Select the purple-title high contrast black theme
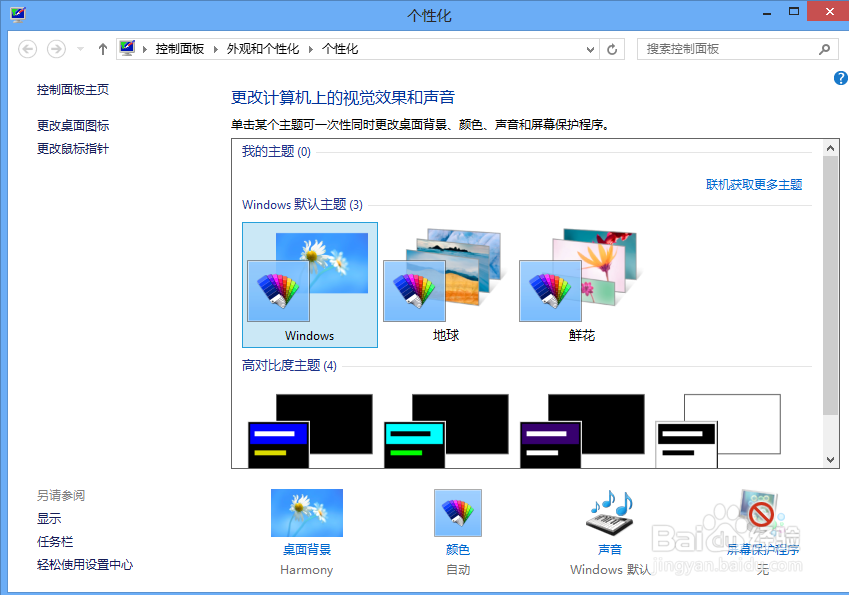This screenshot has width=849, height=595. 582,431
